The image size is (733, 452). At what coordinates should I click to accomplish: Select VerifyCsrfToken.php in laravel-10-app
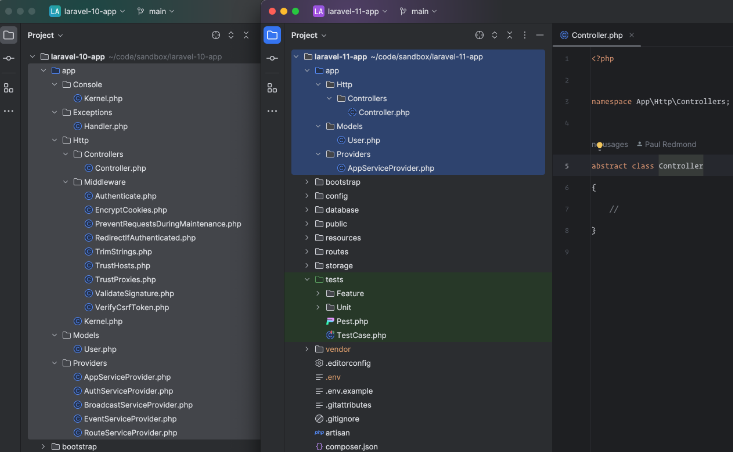(x=132, y=307)
